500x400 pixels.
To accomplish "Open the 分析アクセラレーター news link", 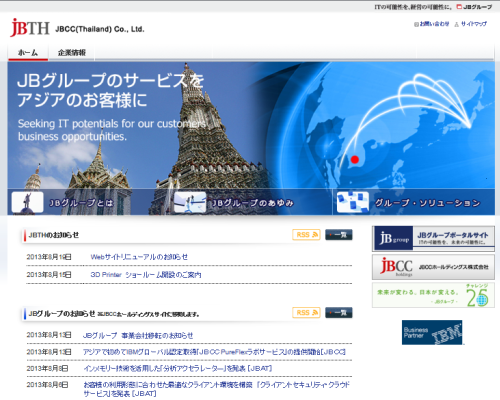I will (178, 368).
